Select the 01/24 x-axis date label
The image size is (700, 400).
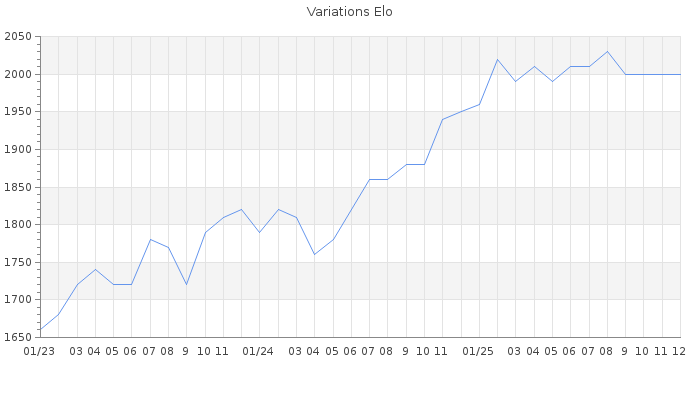pos(259,352)
